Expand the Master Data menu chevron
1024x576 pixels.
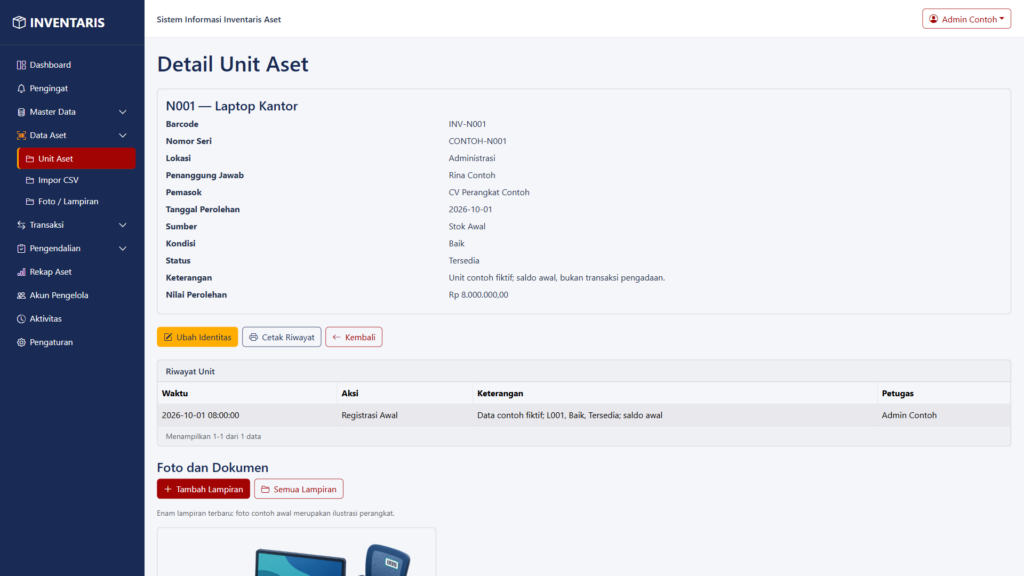click(122, 112)
